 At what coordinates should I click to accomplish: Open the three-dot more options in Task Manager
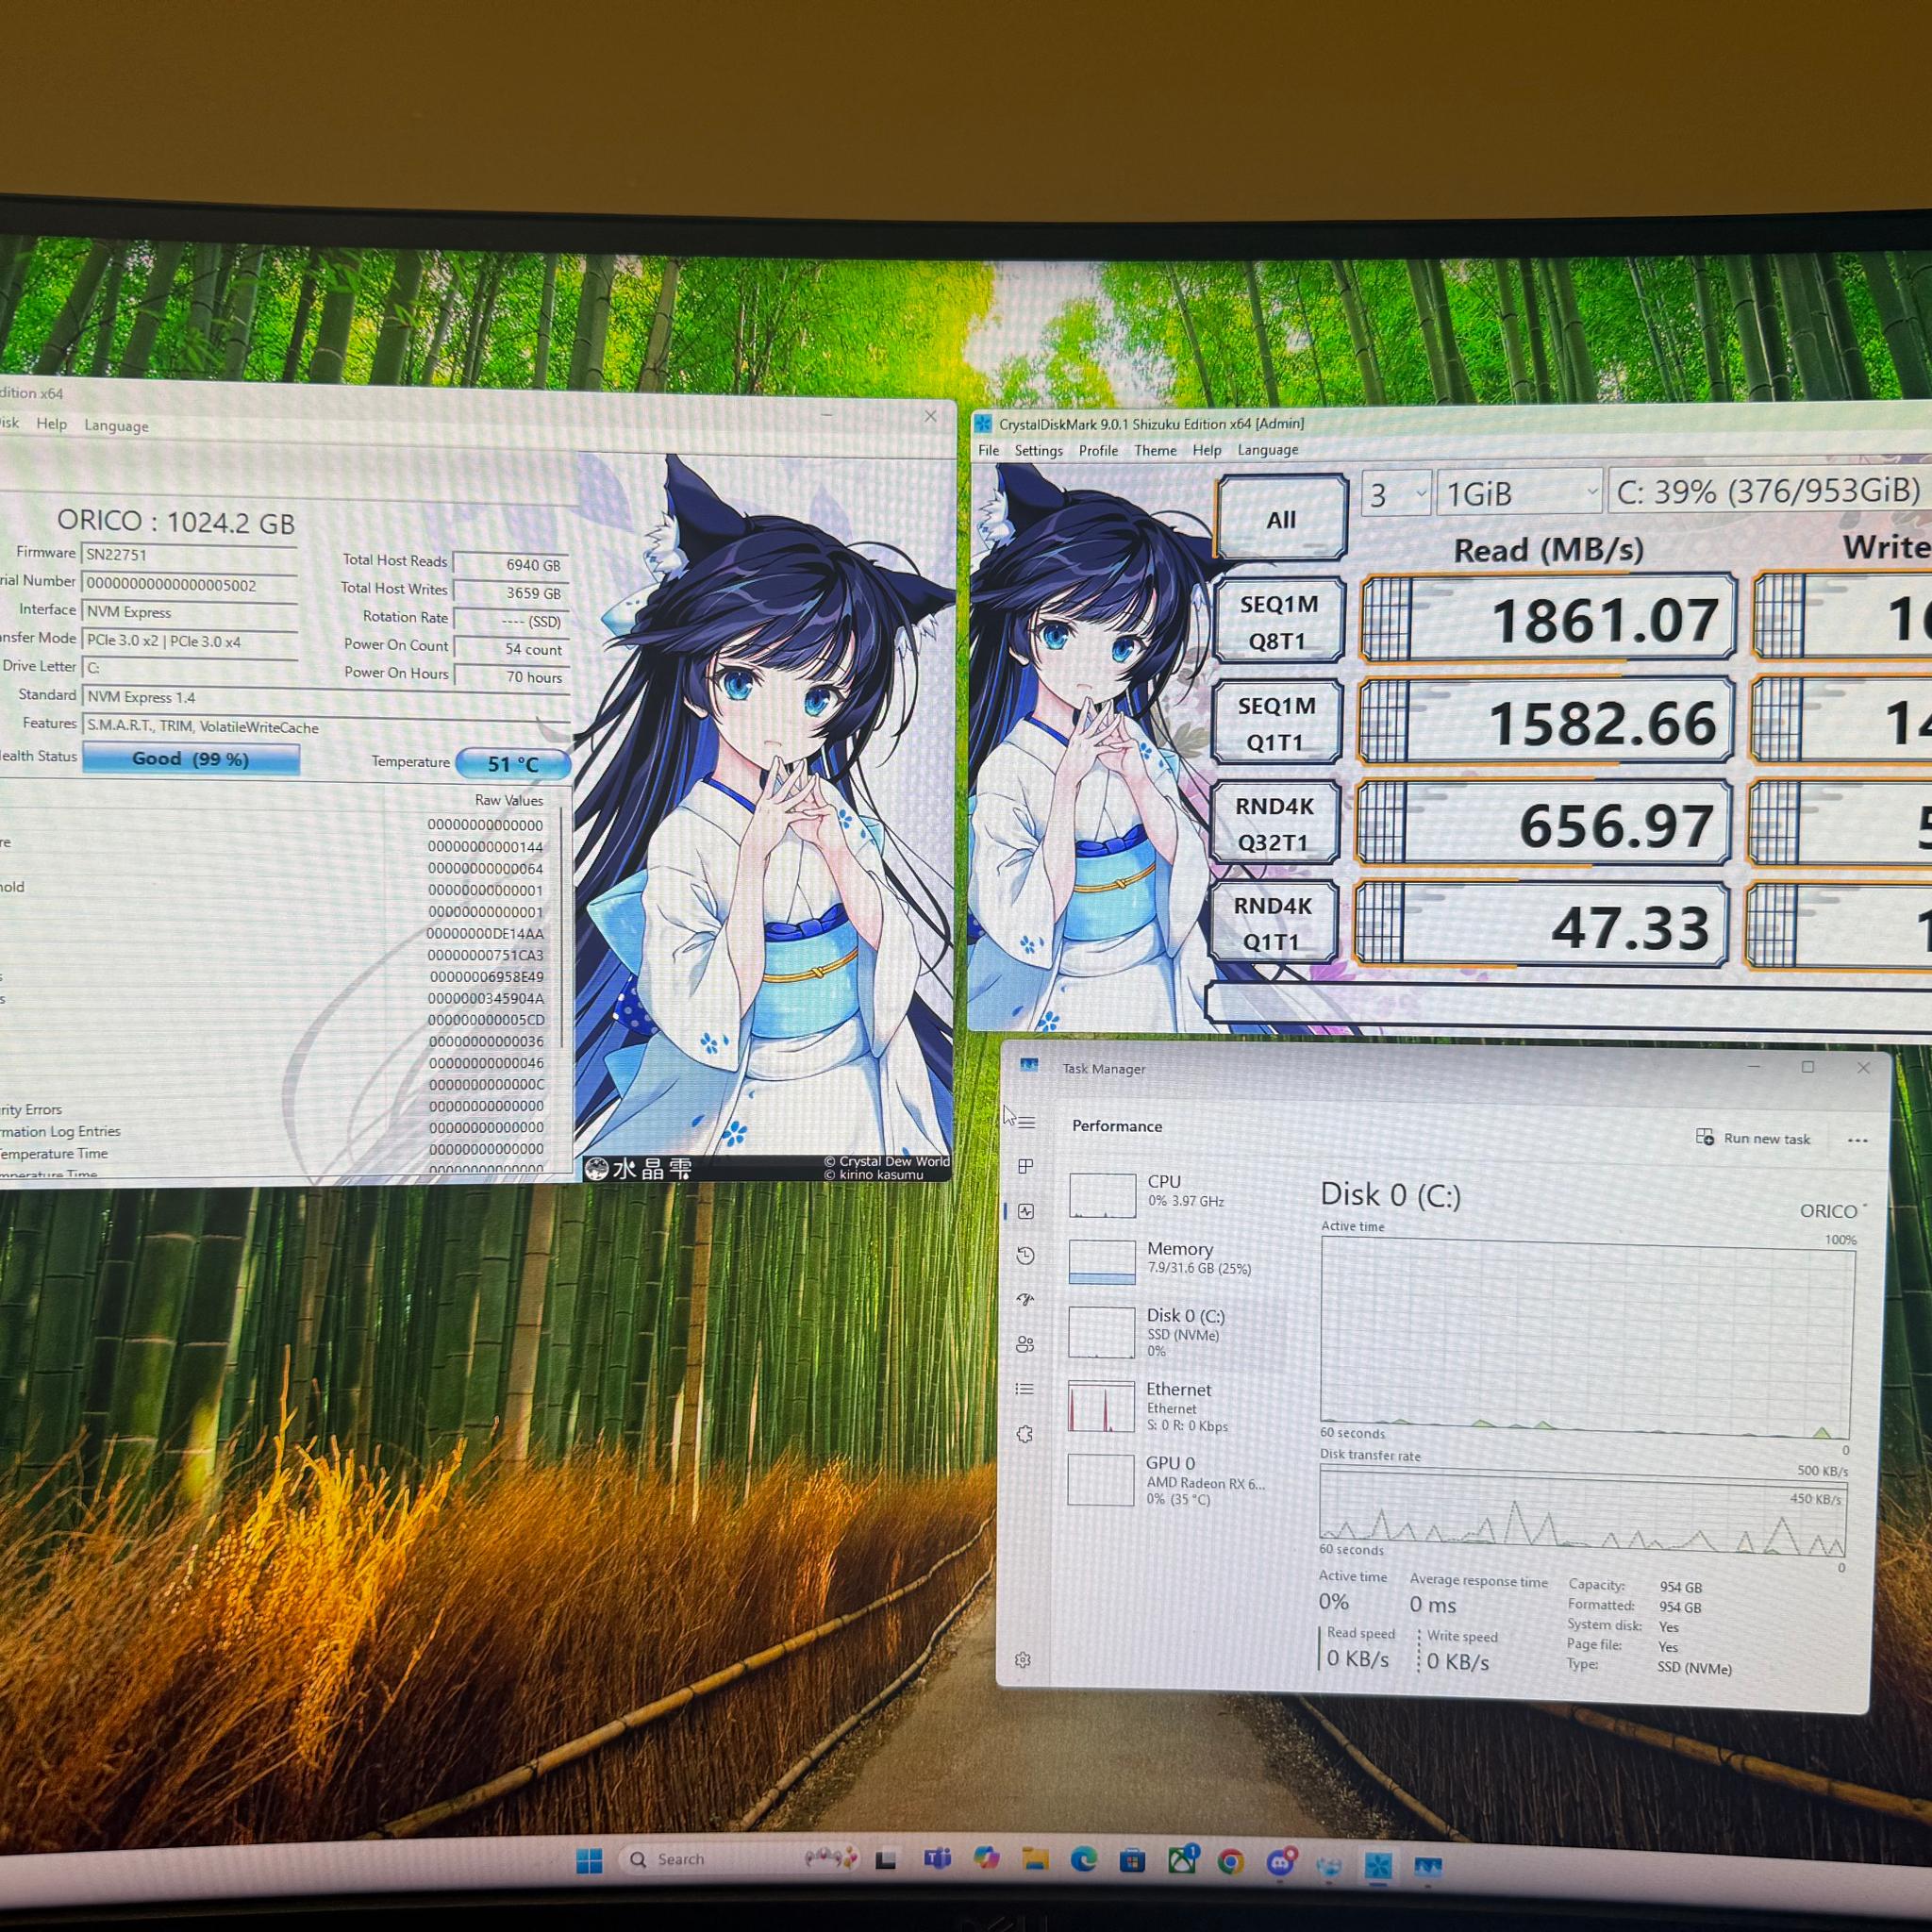(x=1858, y=1140)
